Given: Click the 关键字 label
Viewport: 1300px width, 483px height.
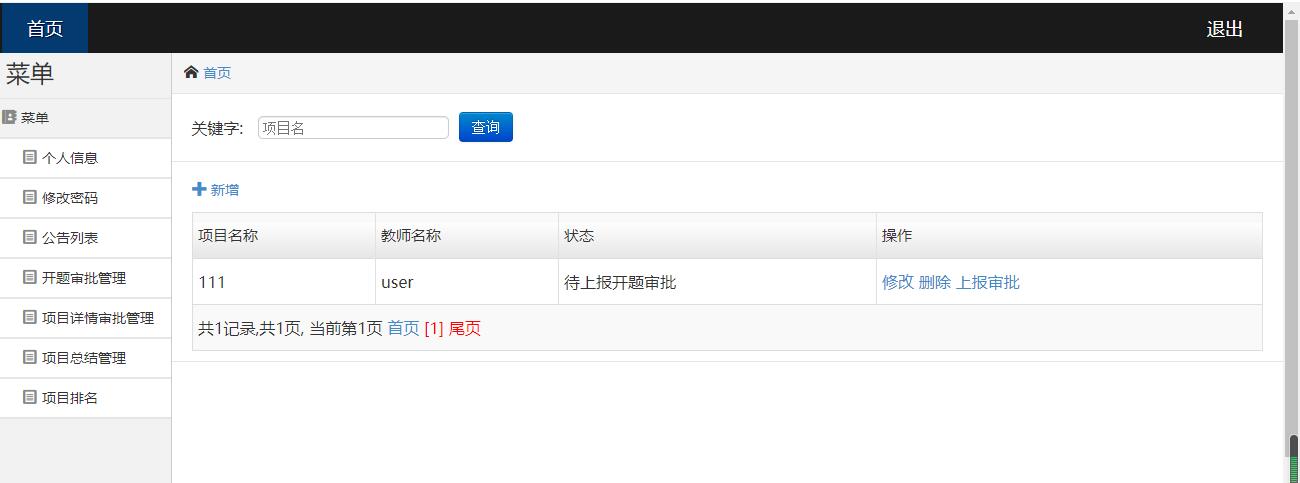Looking at the screenshot, I should tap(217, 128).
